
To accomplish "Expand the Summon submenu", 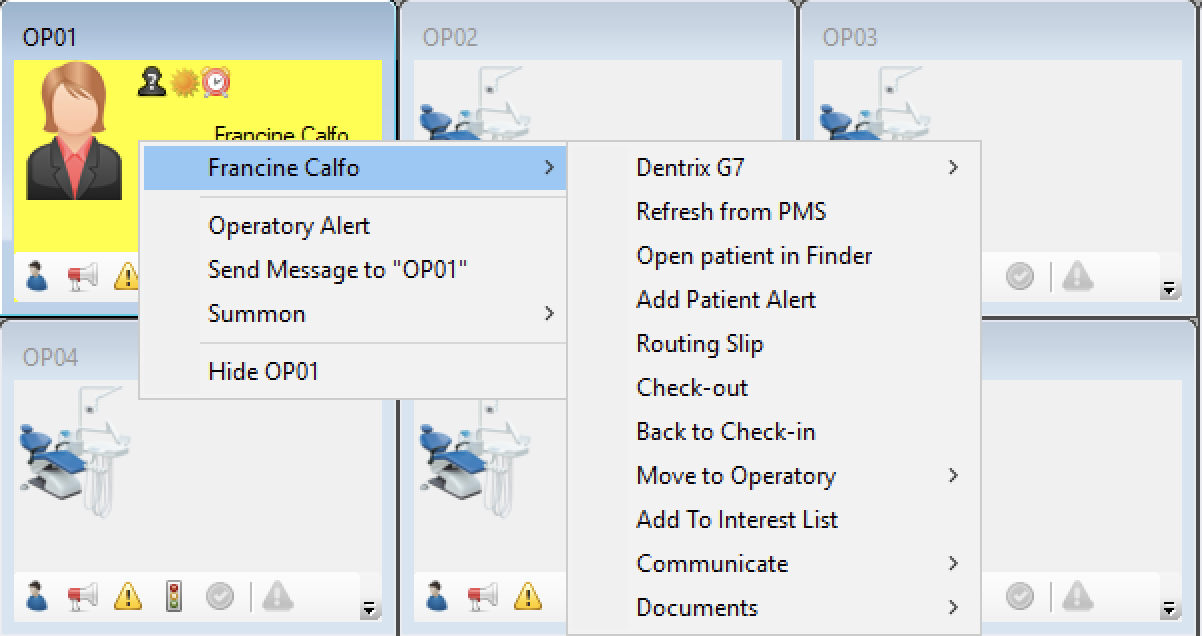I will (548, 314).
